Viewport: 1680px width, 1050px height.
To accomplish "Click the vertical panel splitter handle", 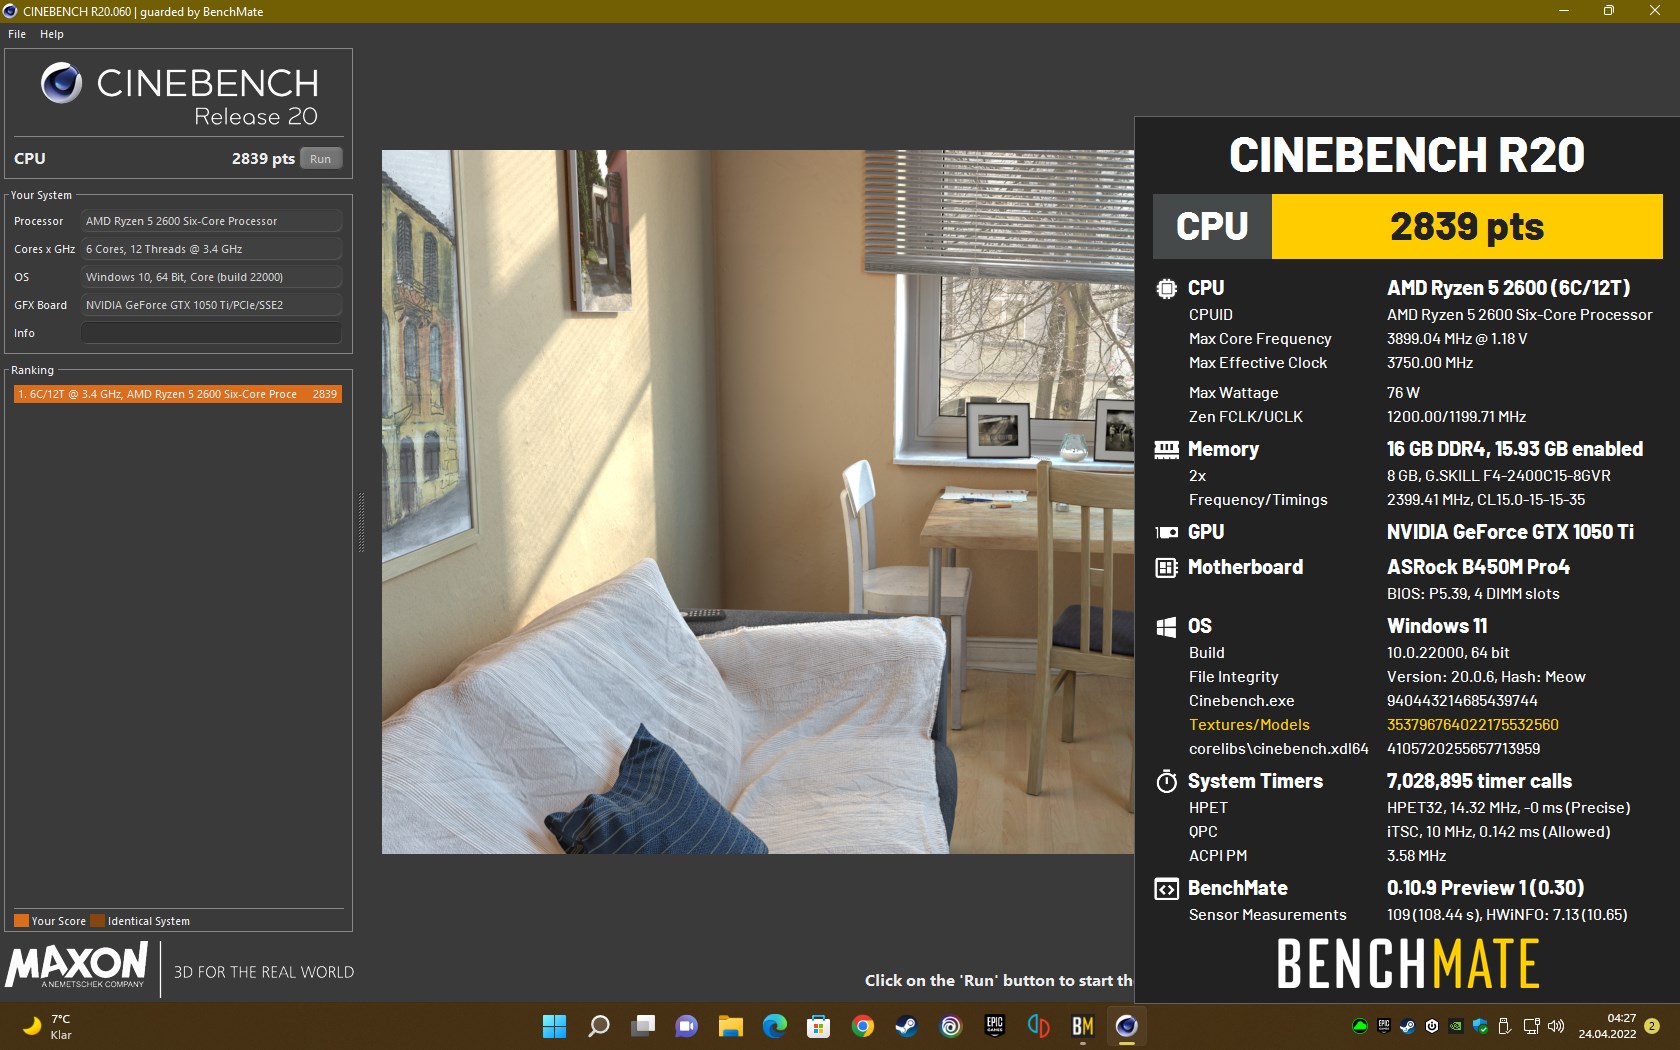I will click(x=361, y=522).
